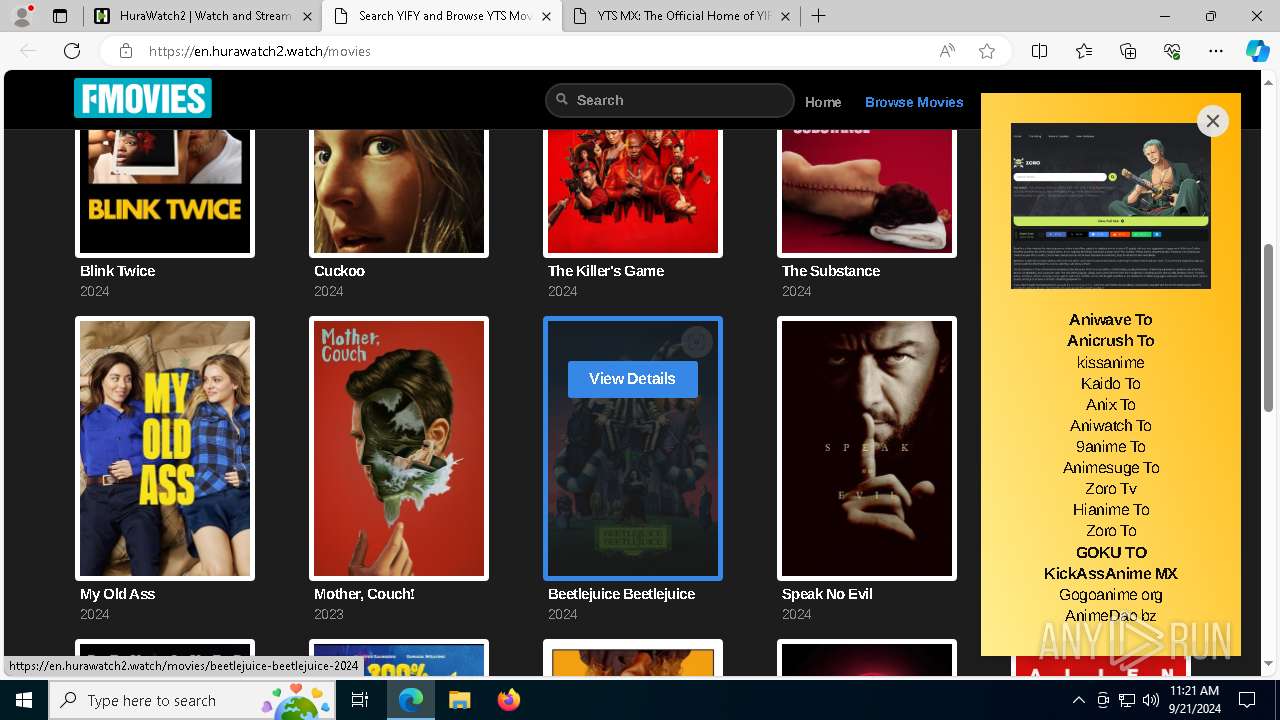Click the search magnifier icon
Screen dimensions: 1280x720
click(x=562, y=100)
